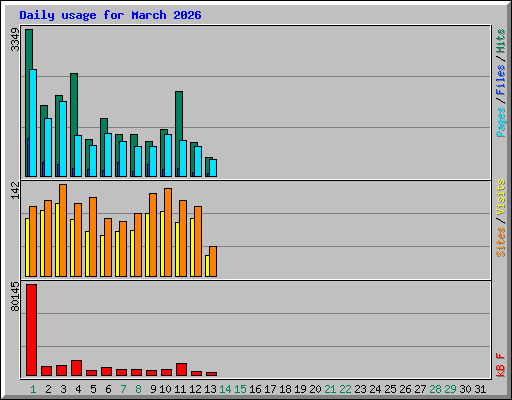This screenshot has width=512, height=400.
Task: Click day 28 on the x-axis
Action: pyautogui.click(x=435, y=389)
